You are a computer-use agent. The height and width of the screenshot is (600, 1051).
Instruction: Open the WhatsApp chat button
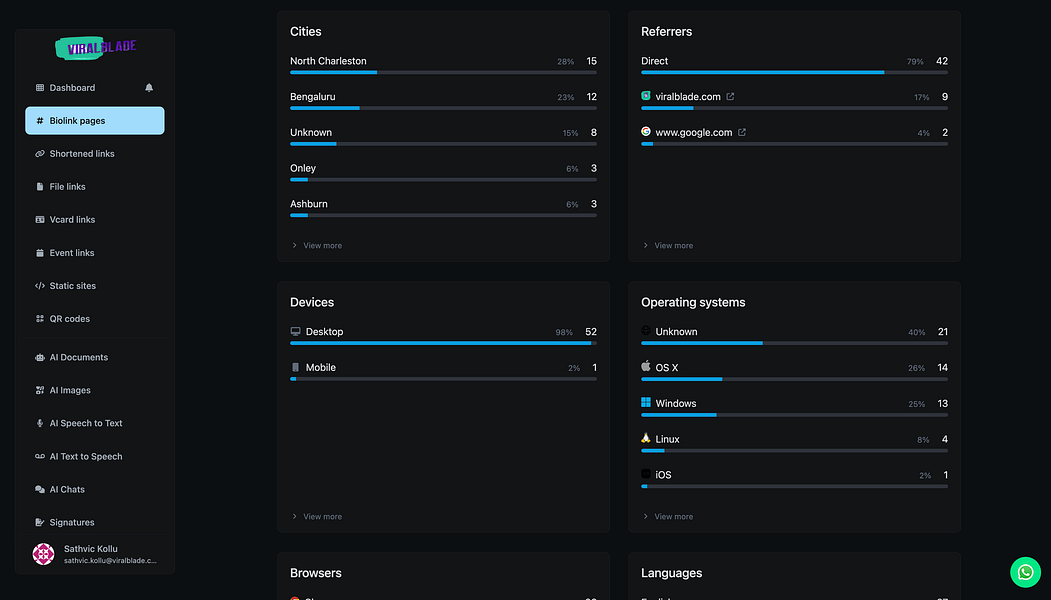(1025, 572)
